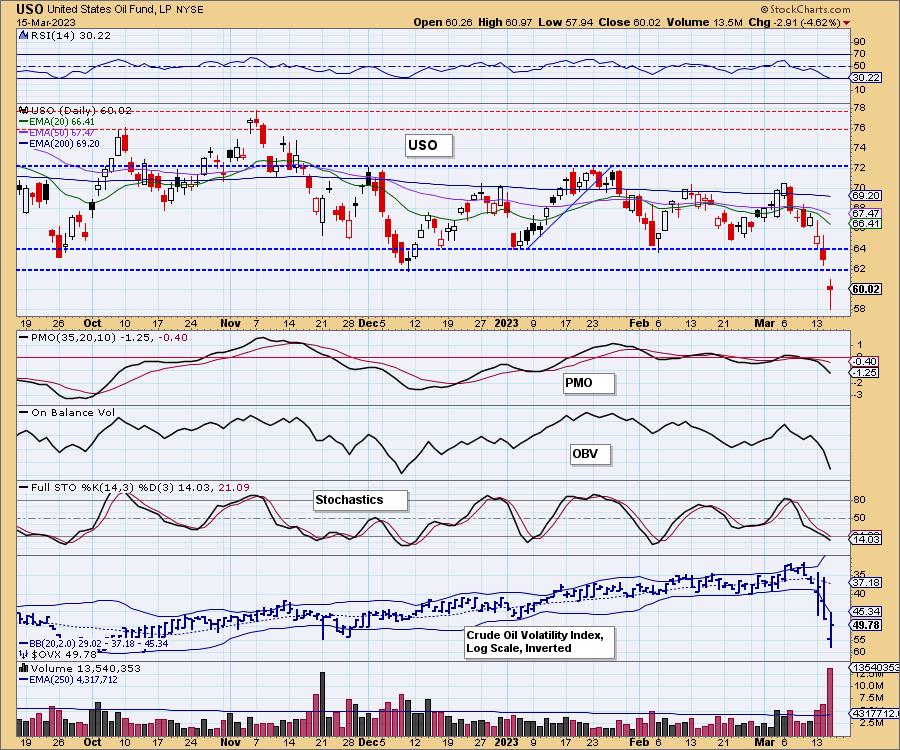Click the 2023 label on the price axis
The width and height of the screenshot is (900, 750).
pos(506,323)
